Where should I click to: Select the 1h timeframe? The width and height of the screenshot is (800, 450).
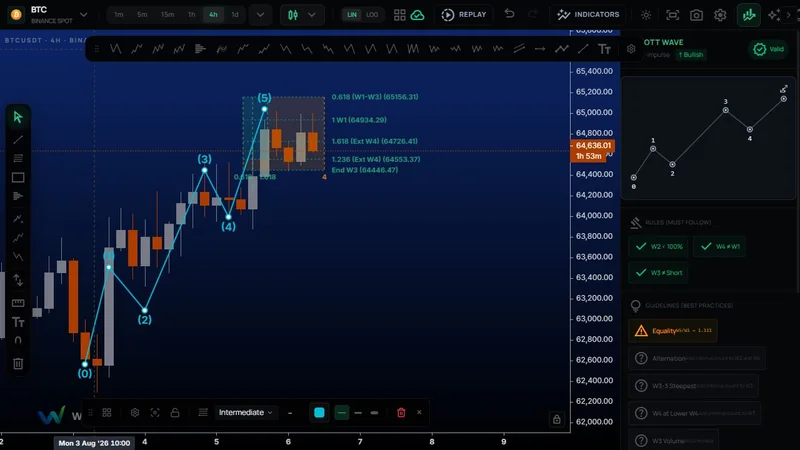[x=191, y=15]
